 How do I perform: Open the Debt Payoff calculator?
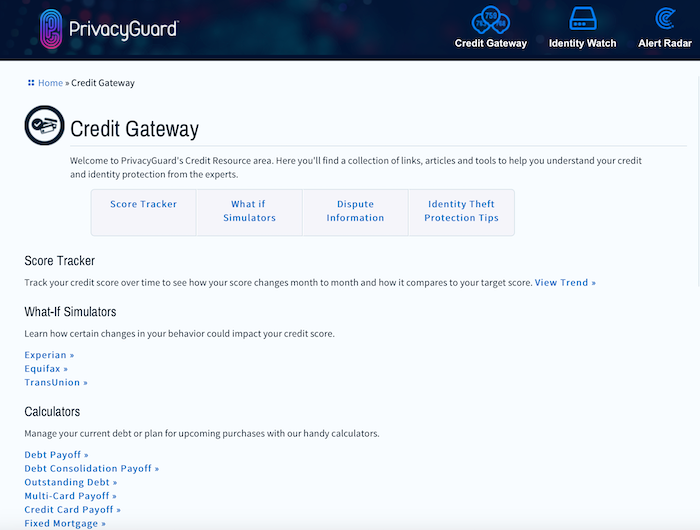56,455
